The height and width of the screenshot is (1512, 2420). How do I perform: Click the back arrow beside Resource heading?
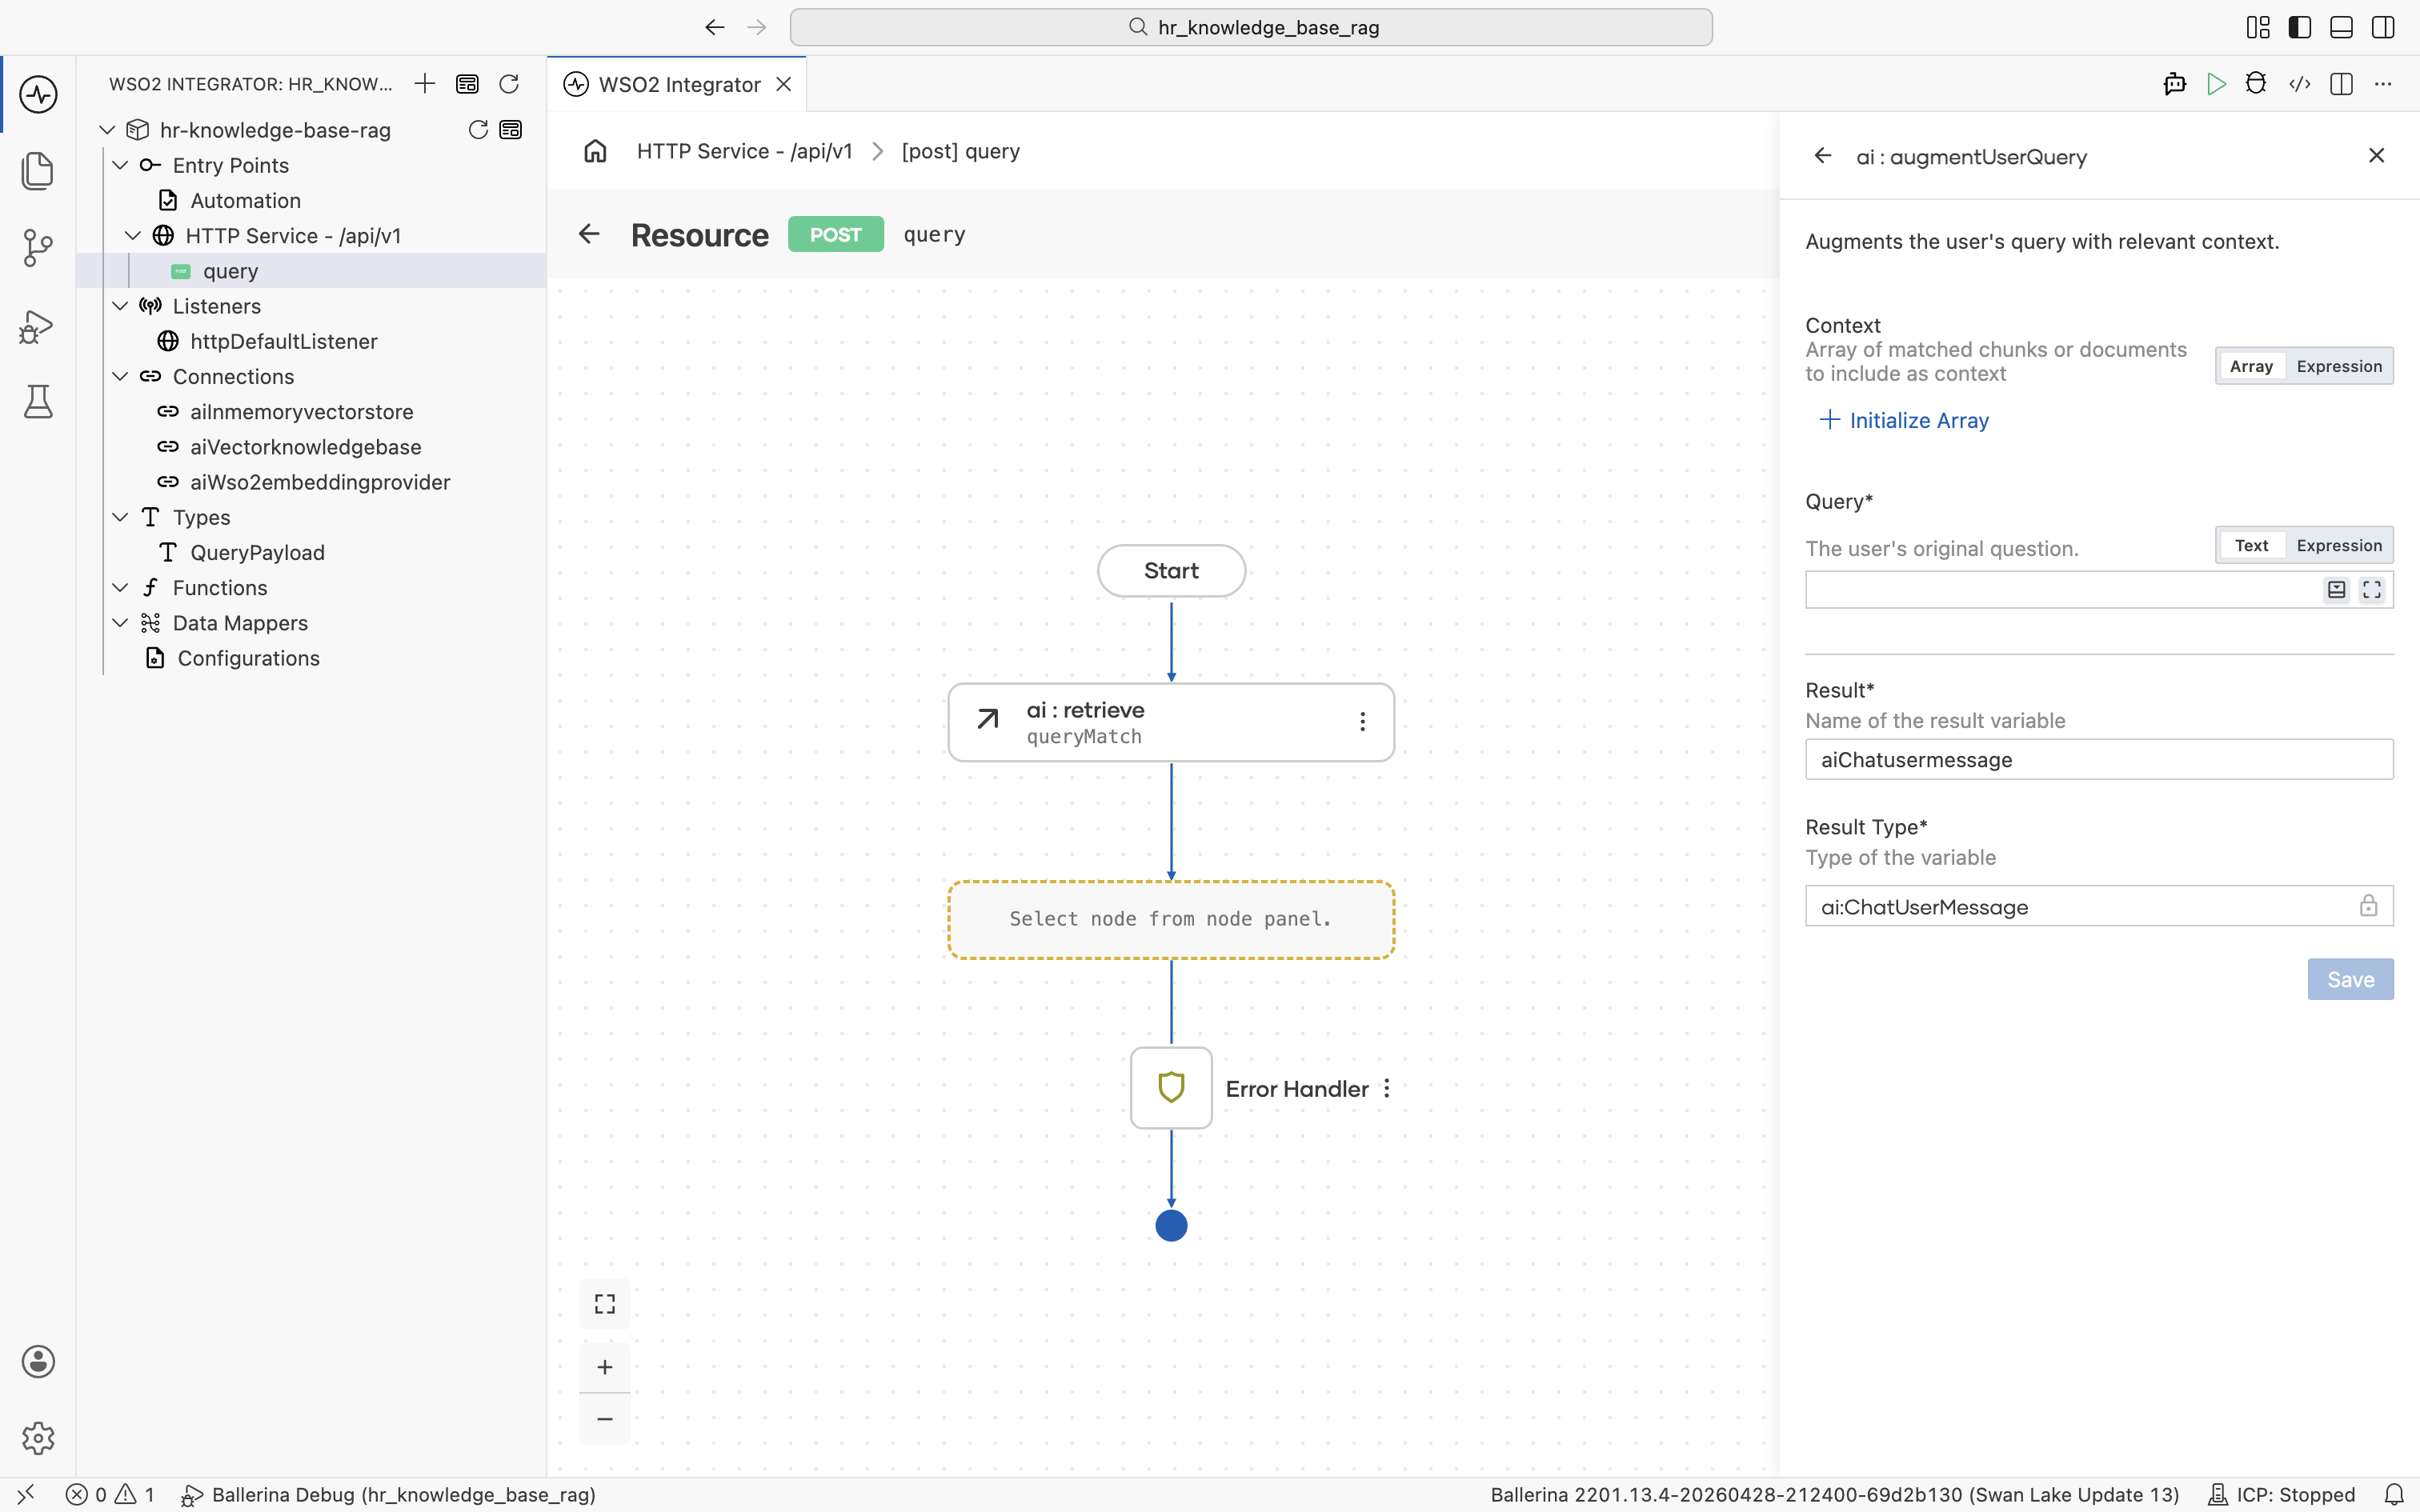point(589,234)
